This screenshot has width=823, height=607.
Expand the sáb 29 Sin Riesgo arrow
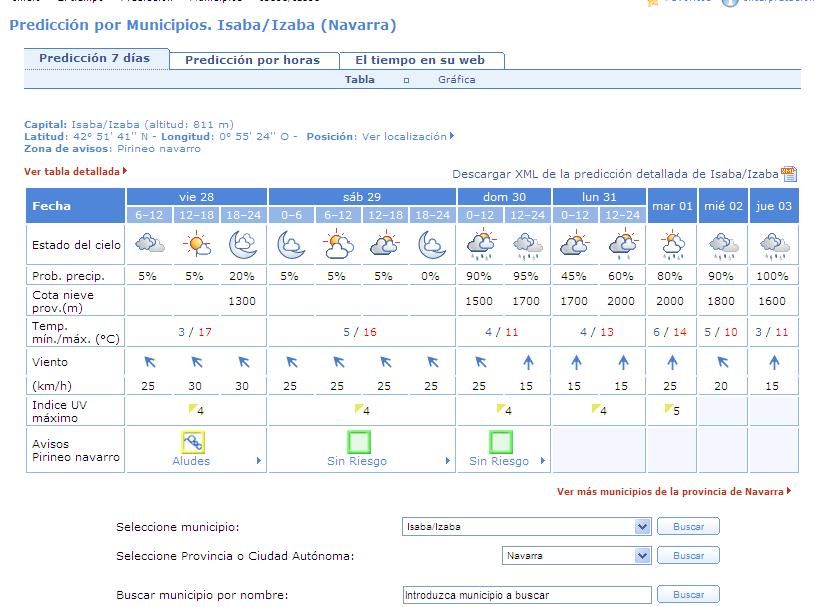[448, 461]
